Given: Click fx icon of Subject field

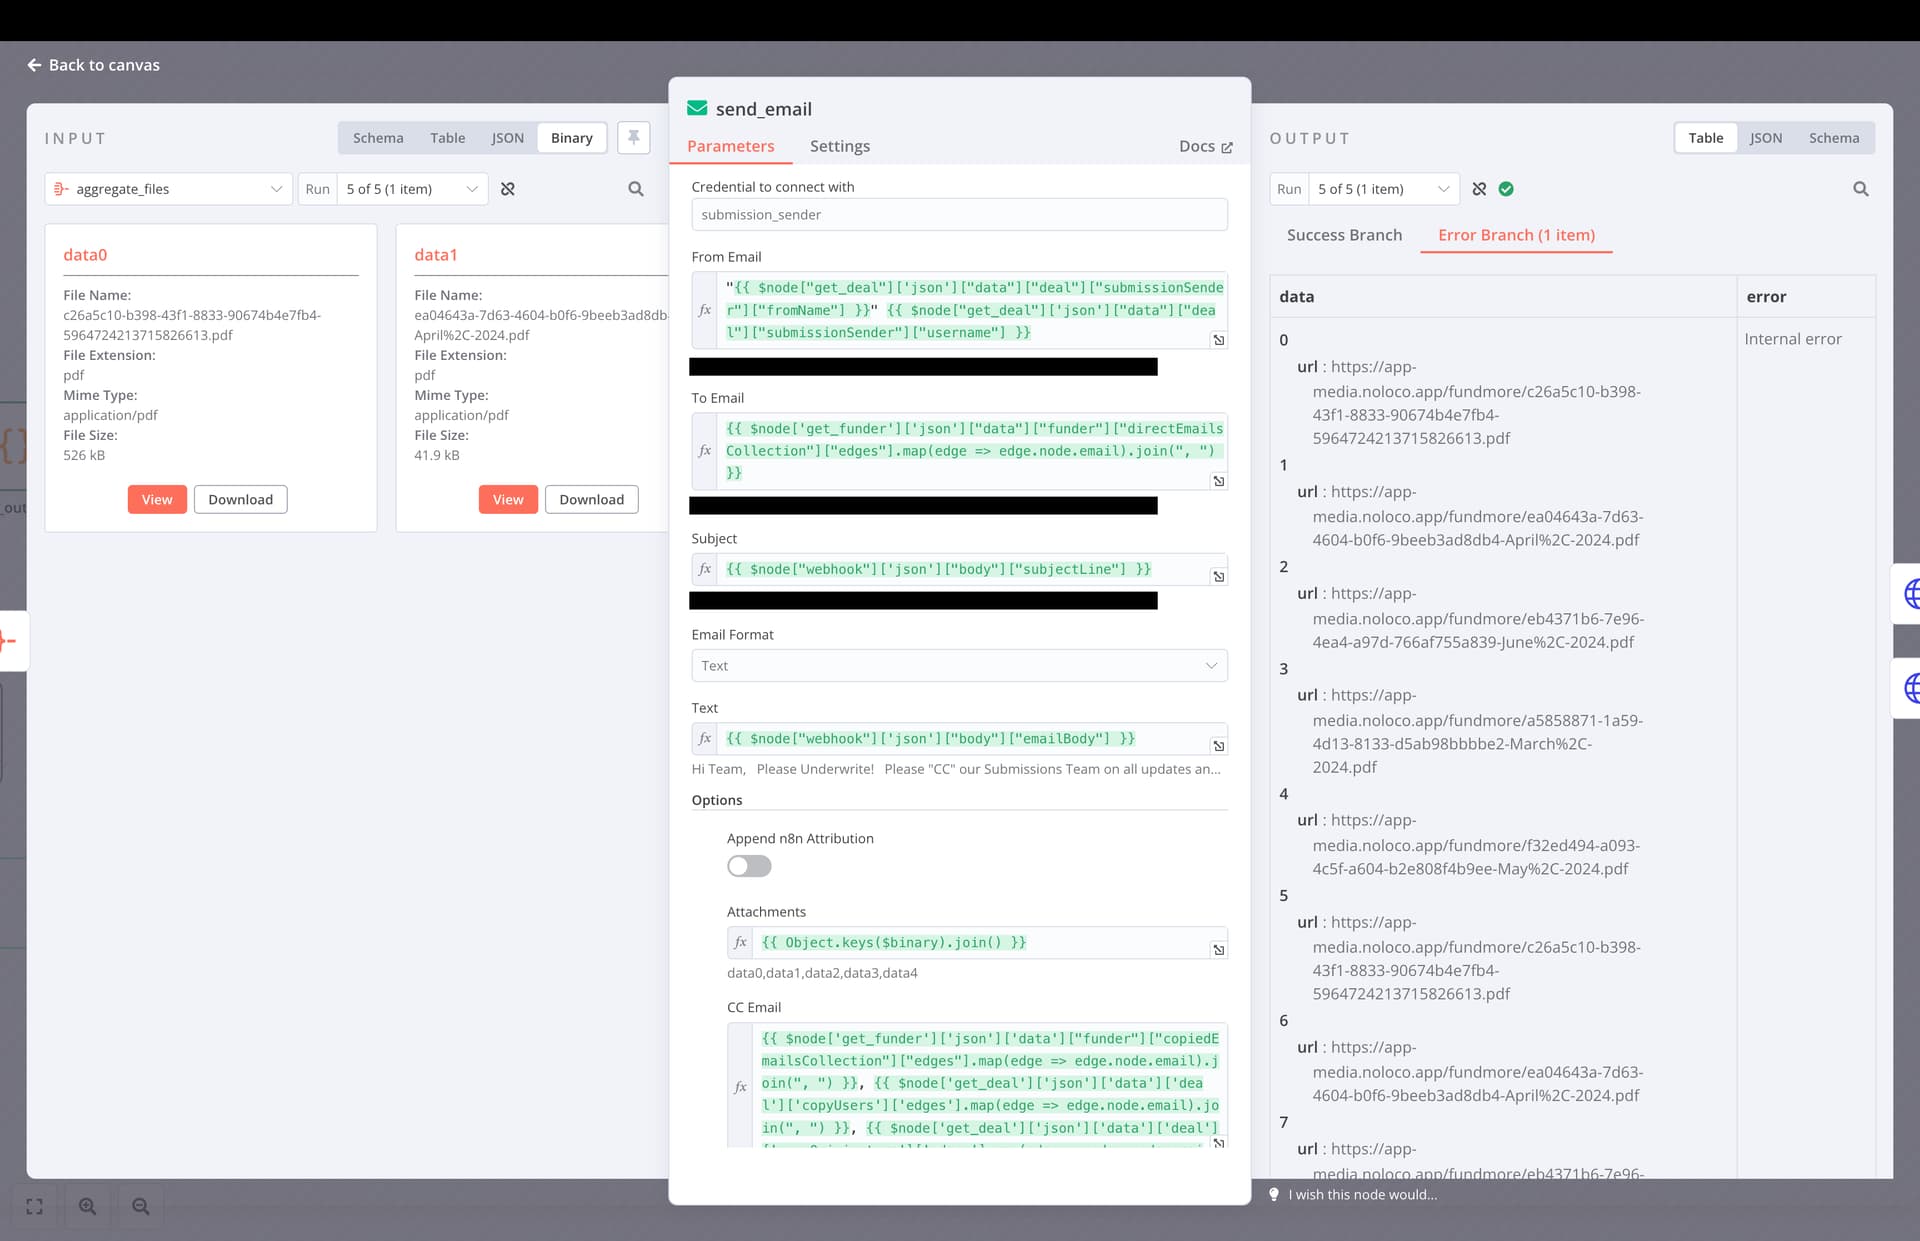Looking at the screenshot, I should point(705,569).
